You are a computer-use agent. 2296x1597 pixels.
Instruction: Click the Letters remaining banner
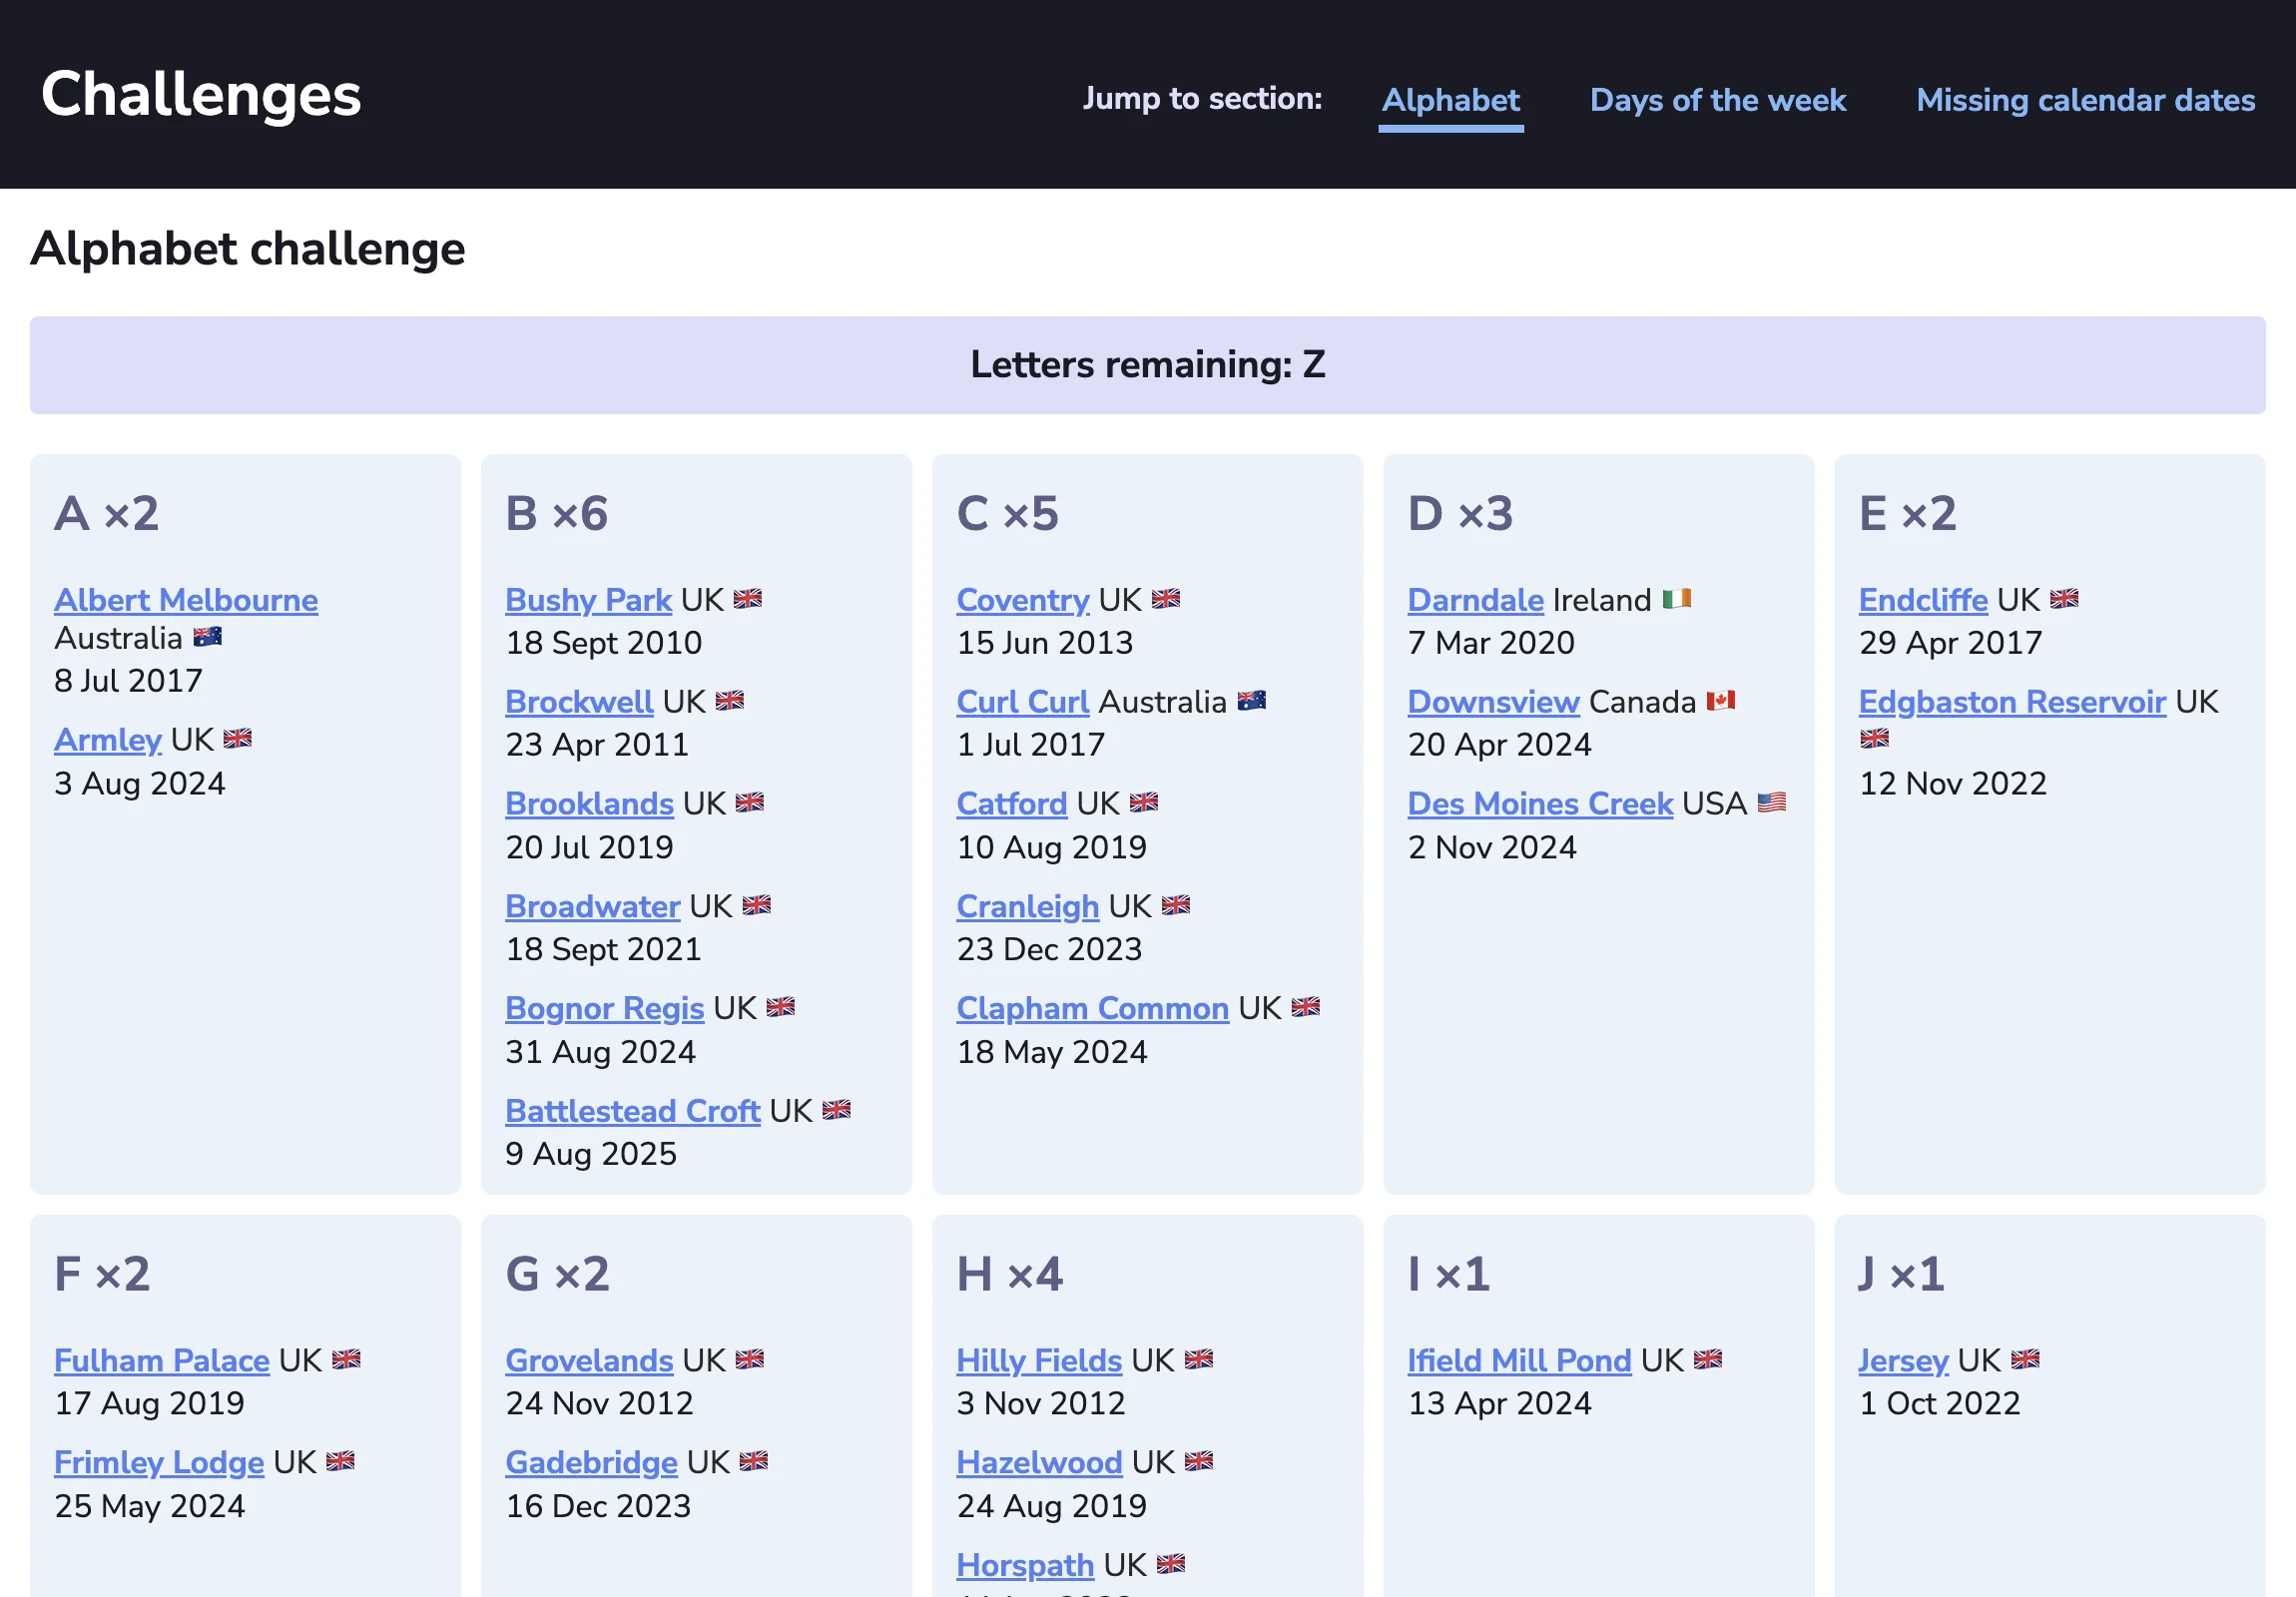click(1147, 364)
